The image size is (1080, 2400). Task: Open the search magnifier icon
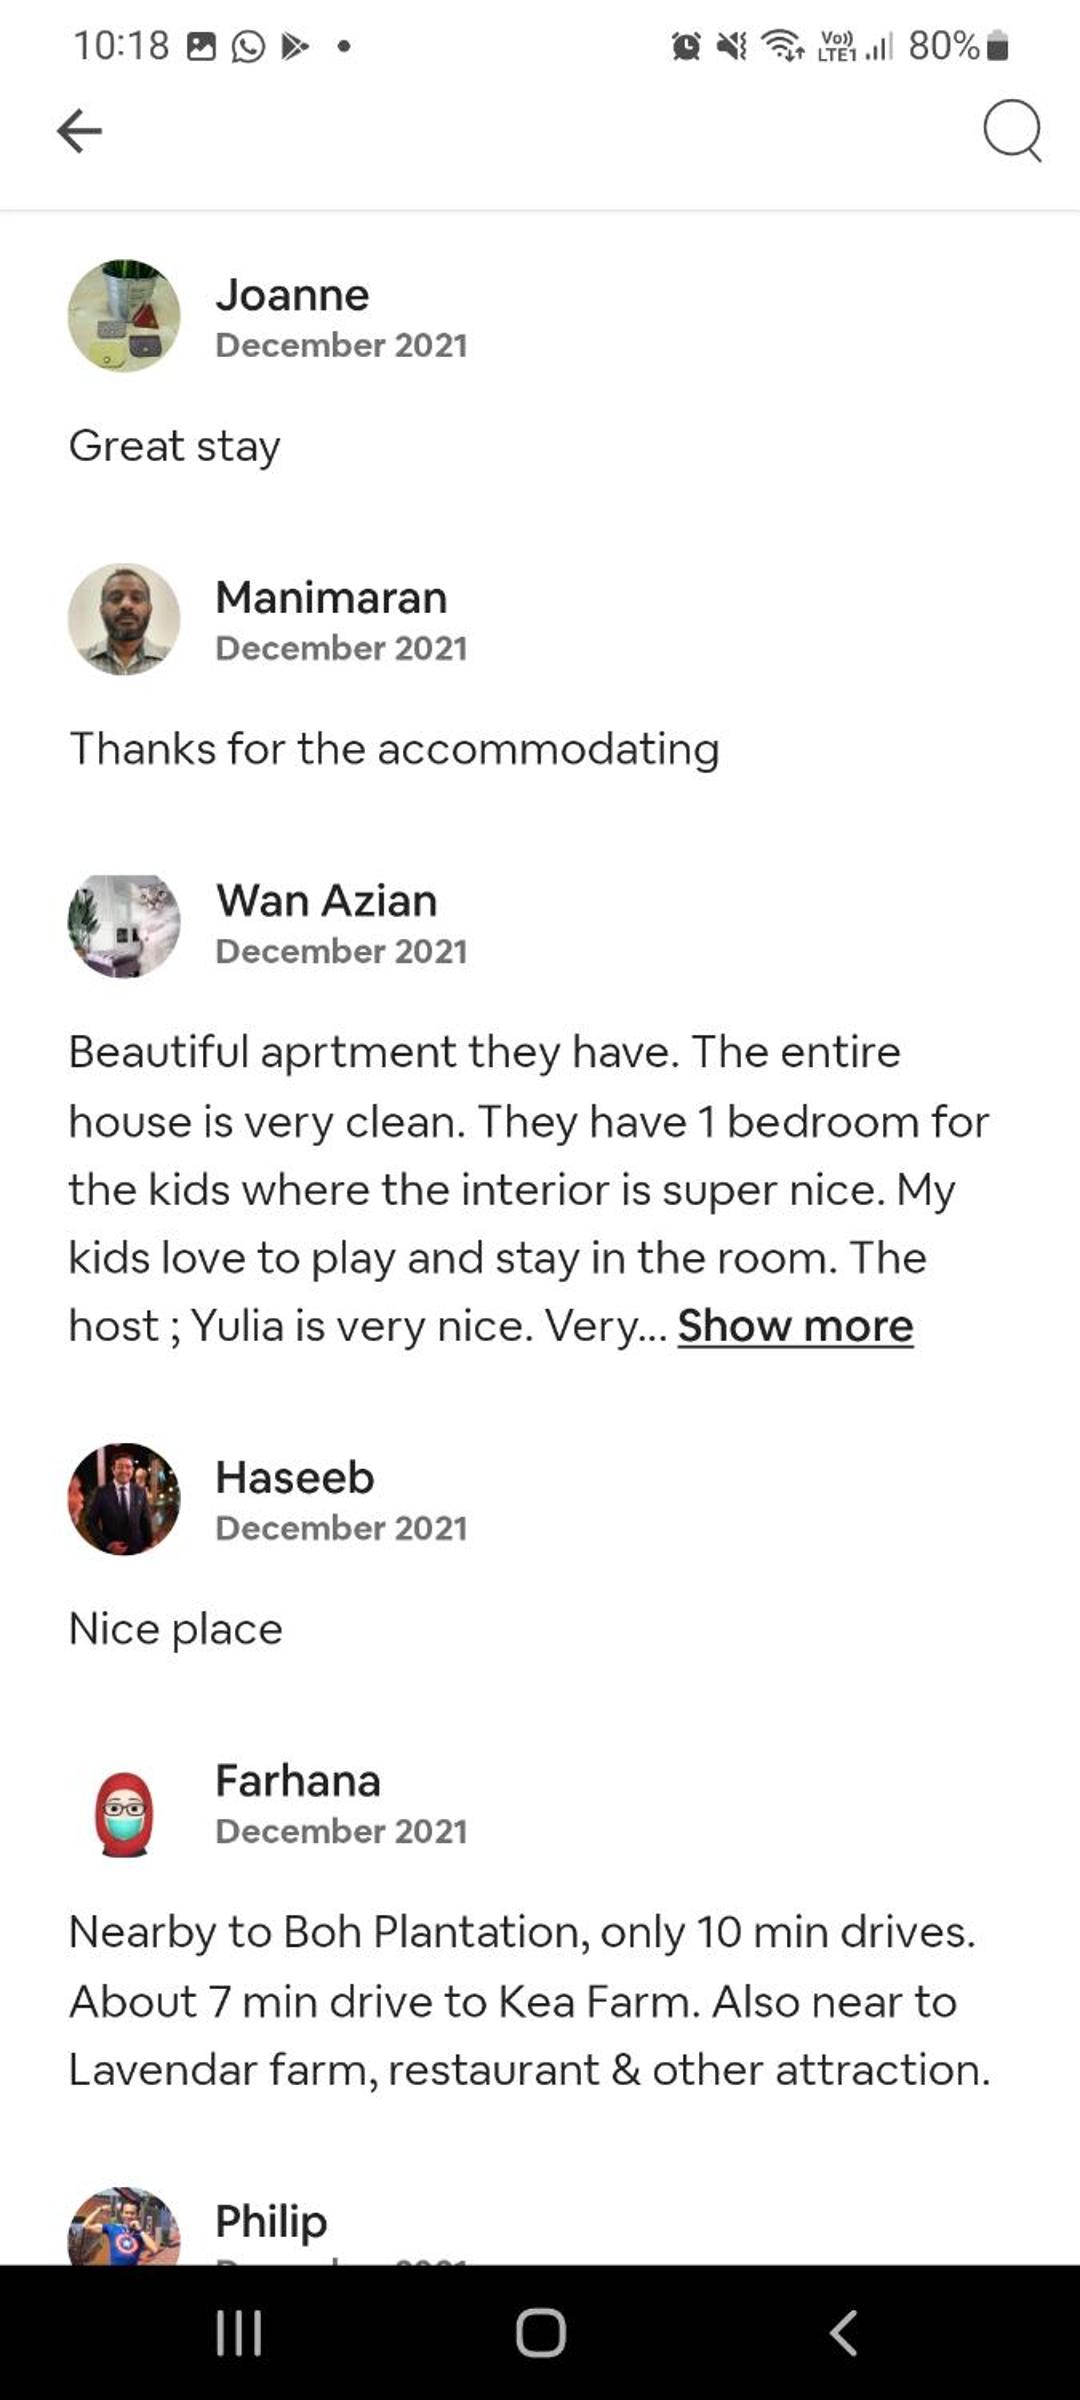coord(1012,131)
